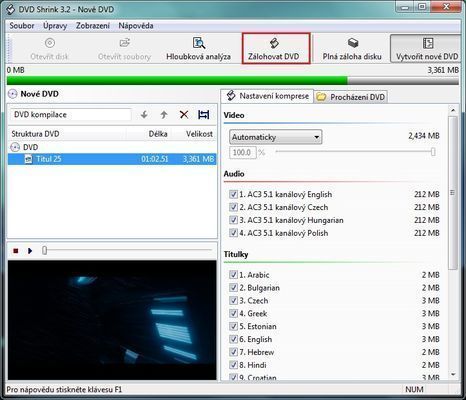Open the Úpravy menu
466x400 pixels.
(55, 26)
